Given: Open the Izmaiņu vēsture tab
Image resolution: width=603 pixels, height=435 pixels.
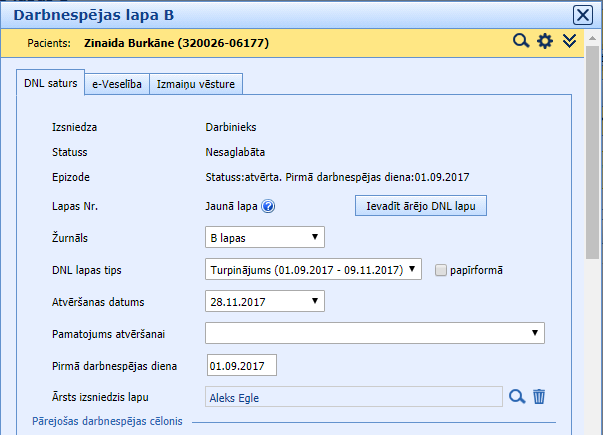Looking at the screenshot, I should click(196, 84).
